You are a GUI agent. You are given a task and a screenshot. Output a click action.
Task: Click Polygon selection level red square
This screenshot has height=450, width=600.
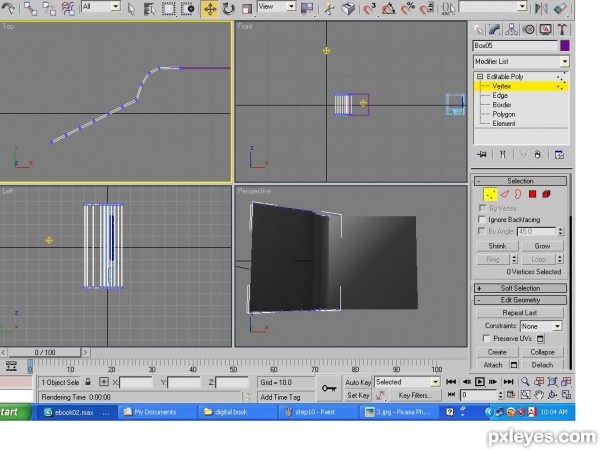point(532,194)
